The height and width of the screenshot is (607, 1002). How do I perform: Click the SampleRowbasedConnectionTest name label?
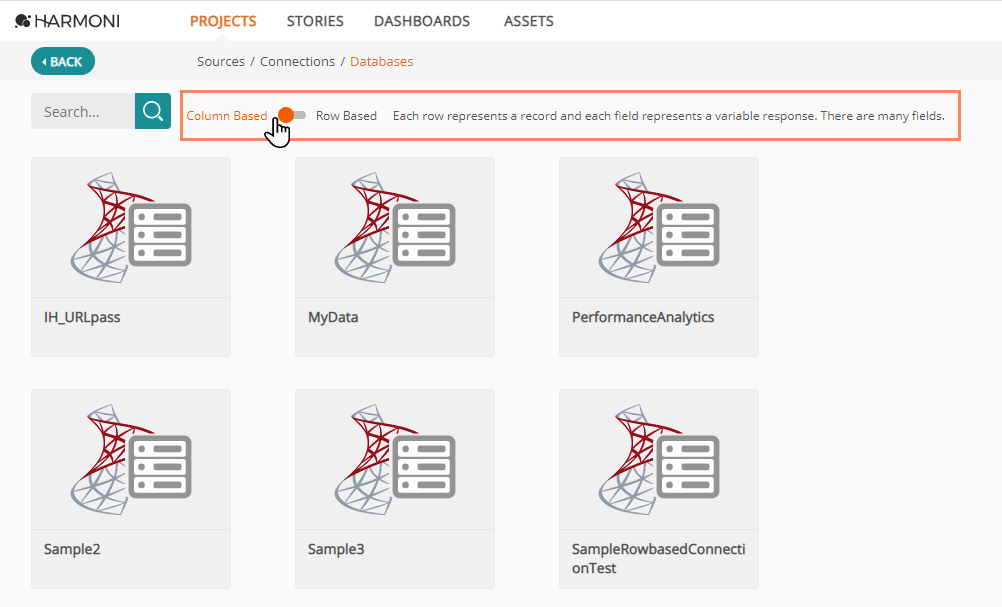point(658,558)
